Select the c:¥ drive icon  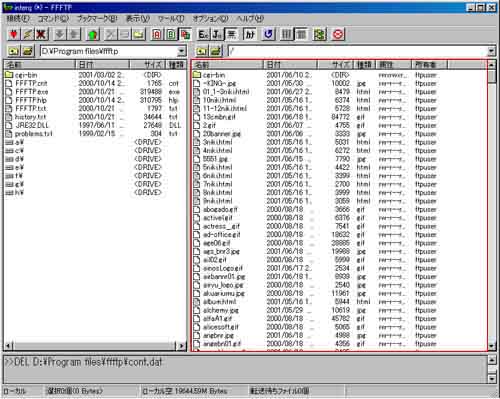9,151
